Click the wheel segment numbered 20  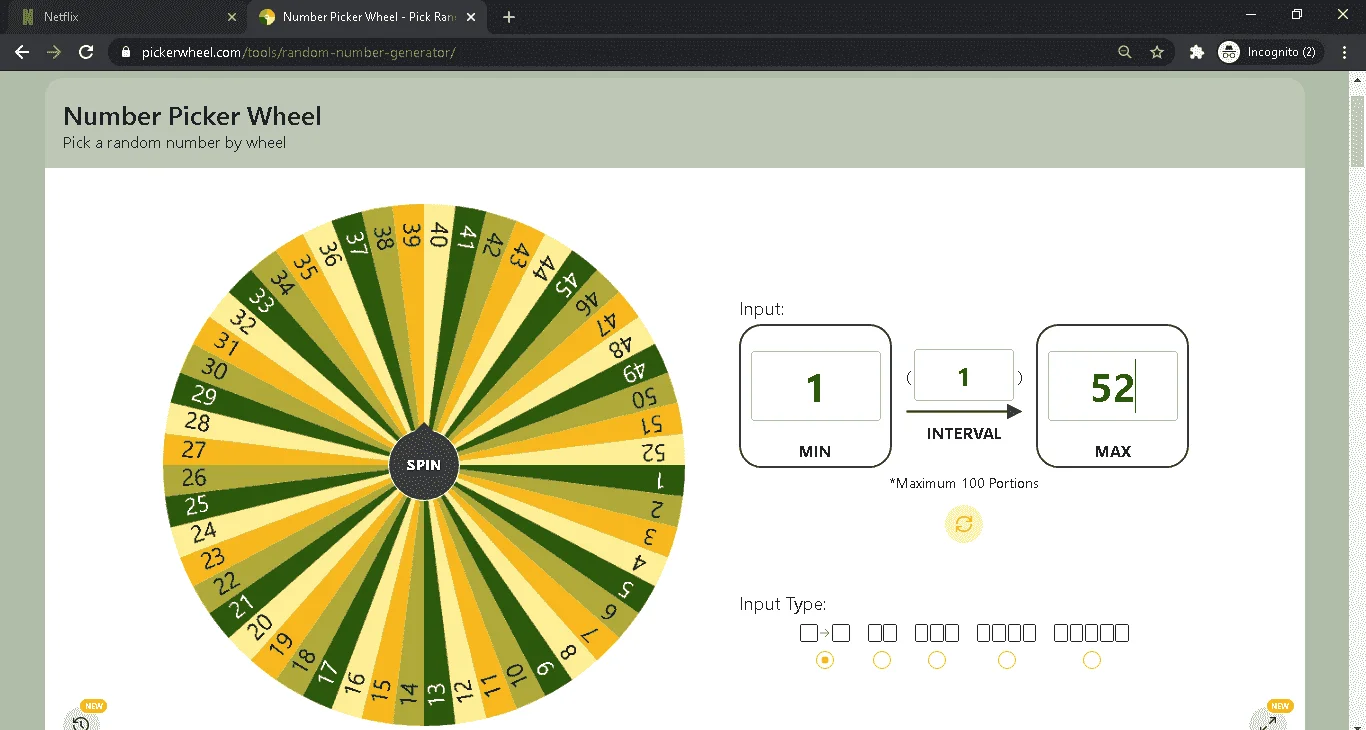coord(260,627)
